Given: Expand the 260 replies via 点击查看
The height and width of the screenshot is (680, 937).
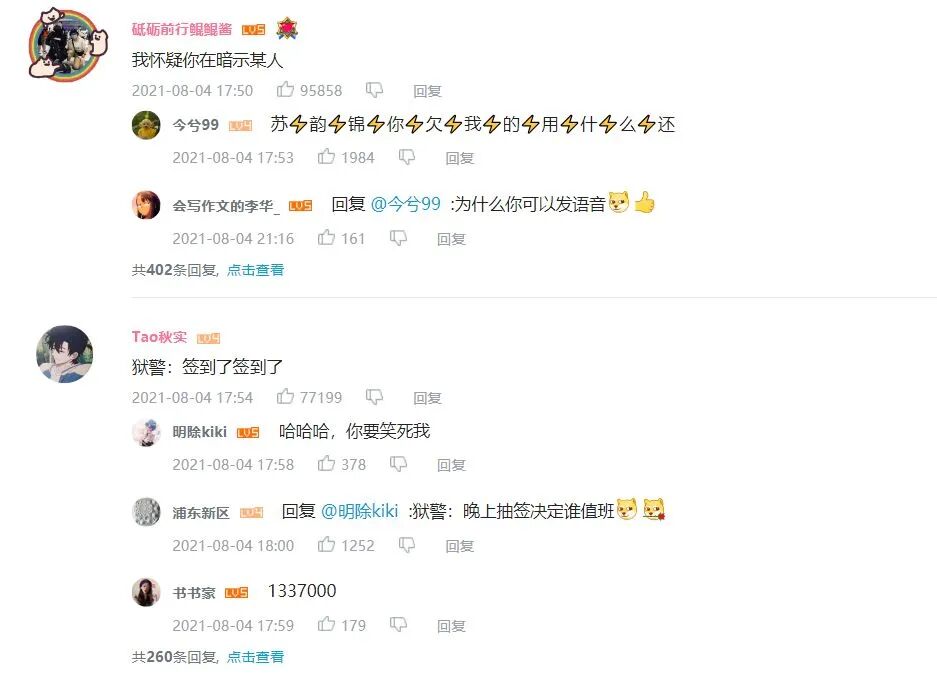Looking at the screenshot, I should [x=255, y=657].
